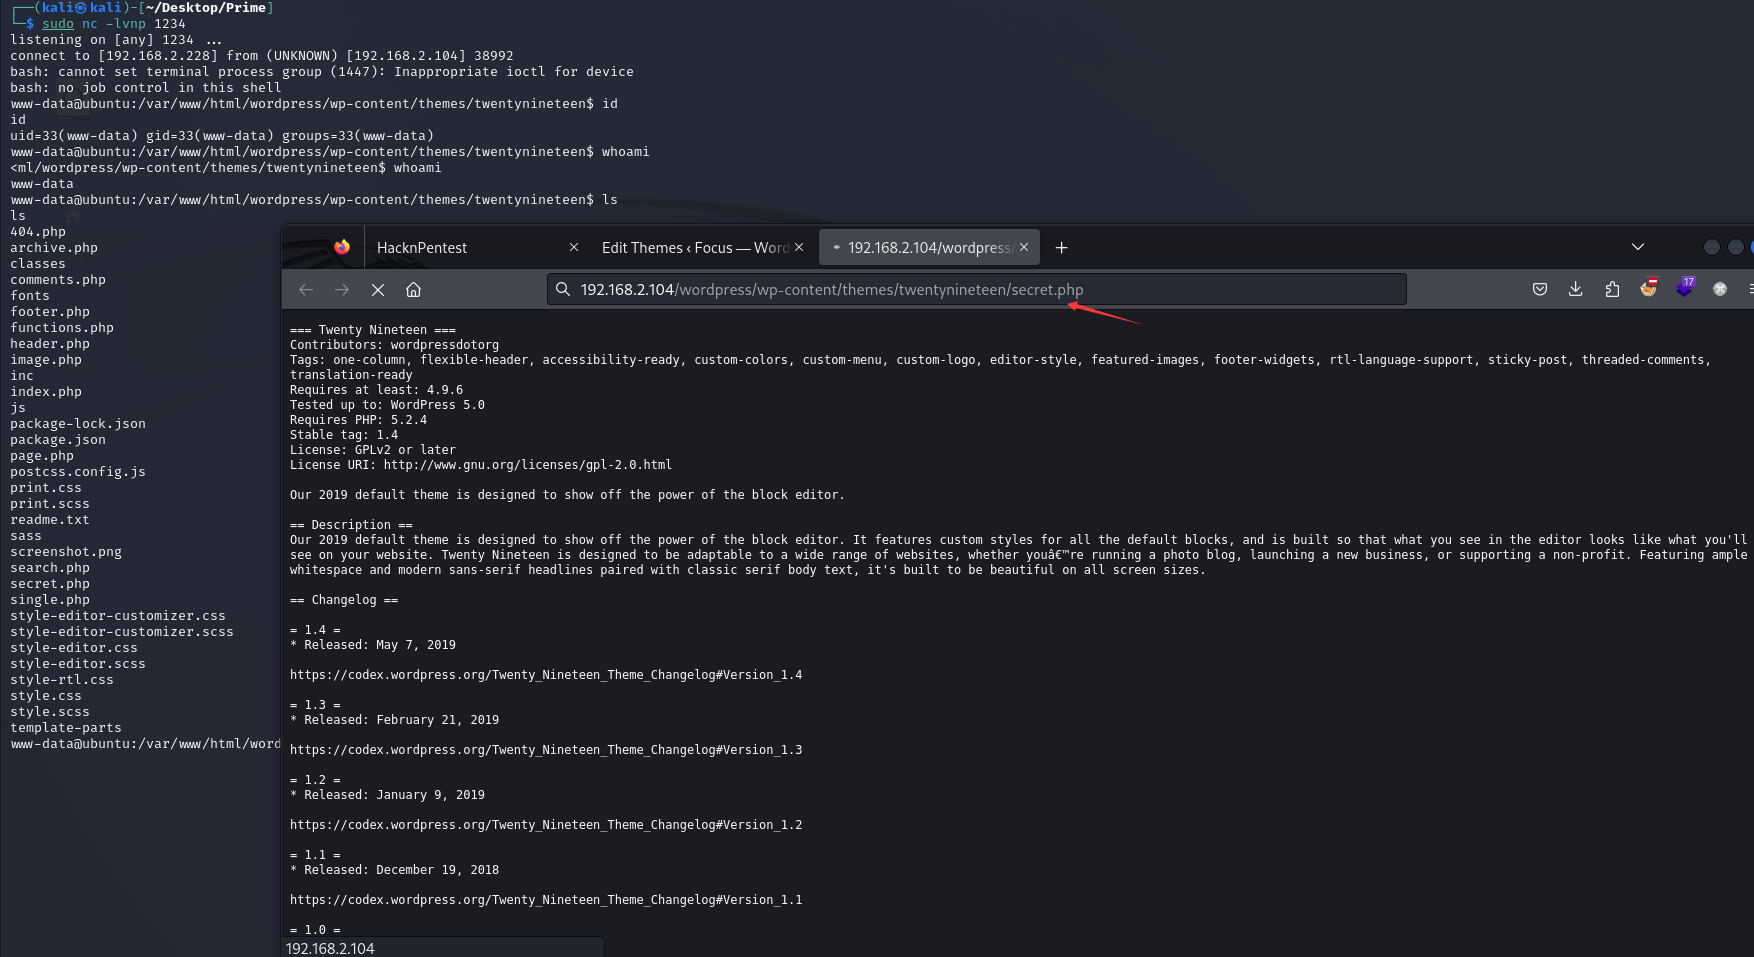
Task: Switch to Edit Themes ‹ Focus tab
Action: pos(695,247)
